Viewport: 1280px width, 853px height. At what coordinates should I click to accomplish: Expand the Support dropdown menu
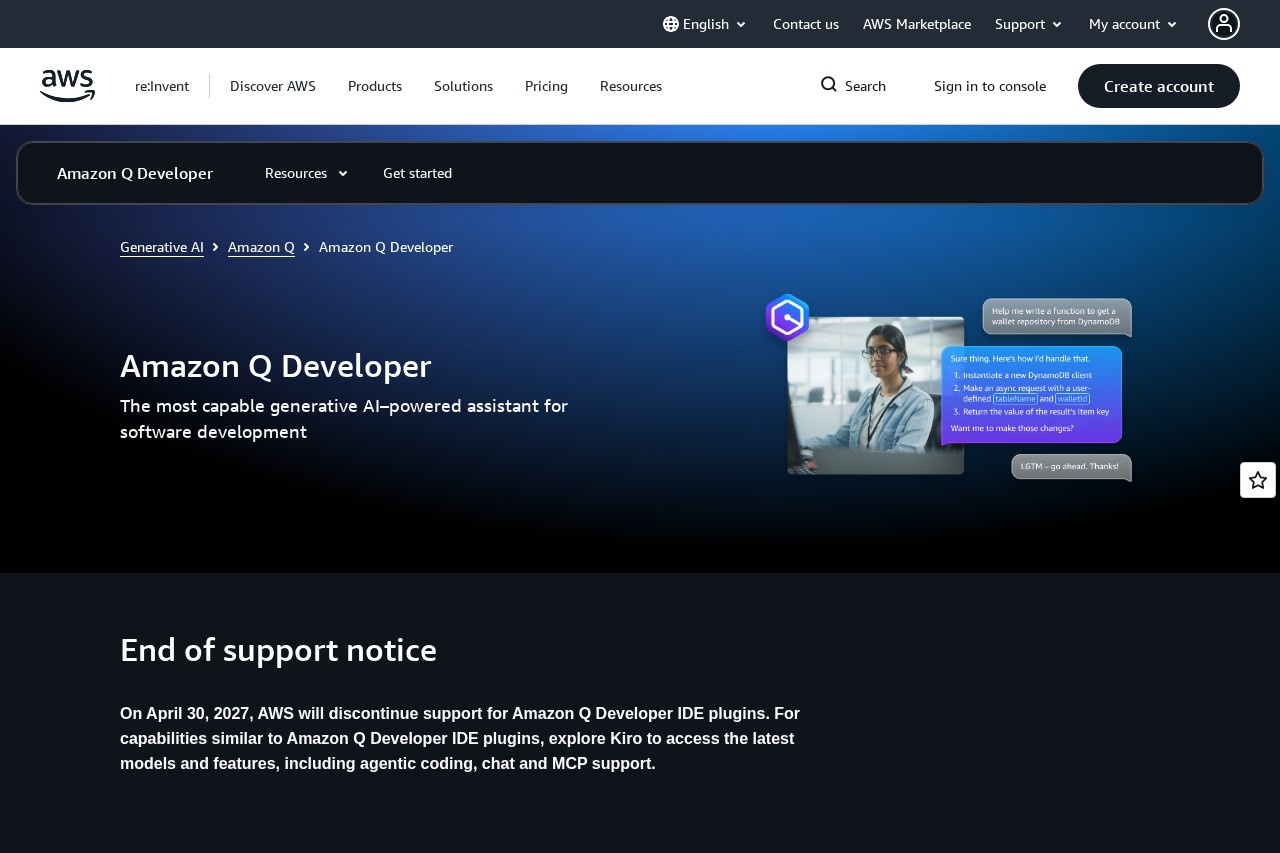click(x=1029, y=24)
